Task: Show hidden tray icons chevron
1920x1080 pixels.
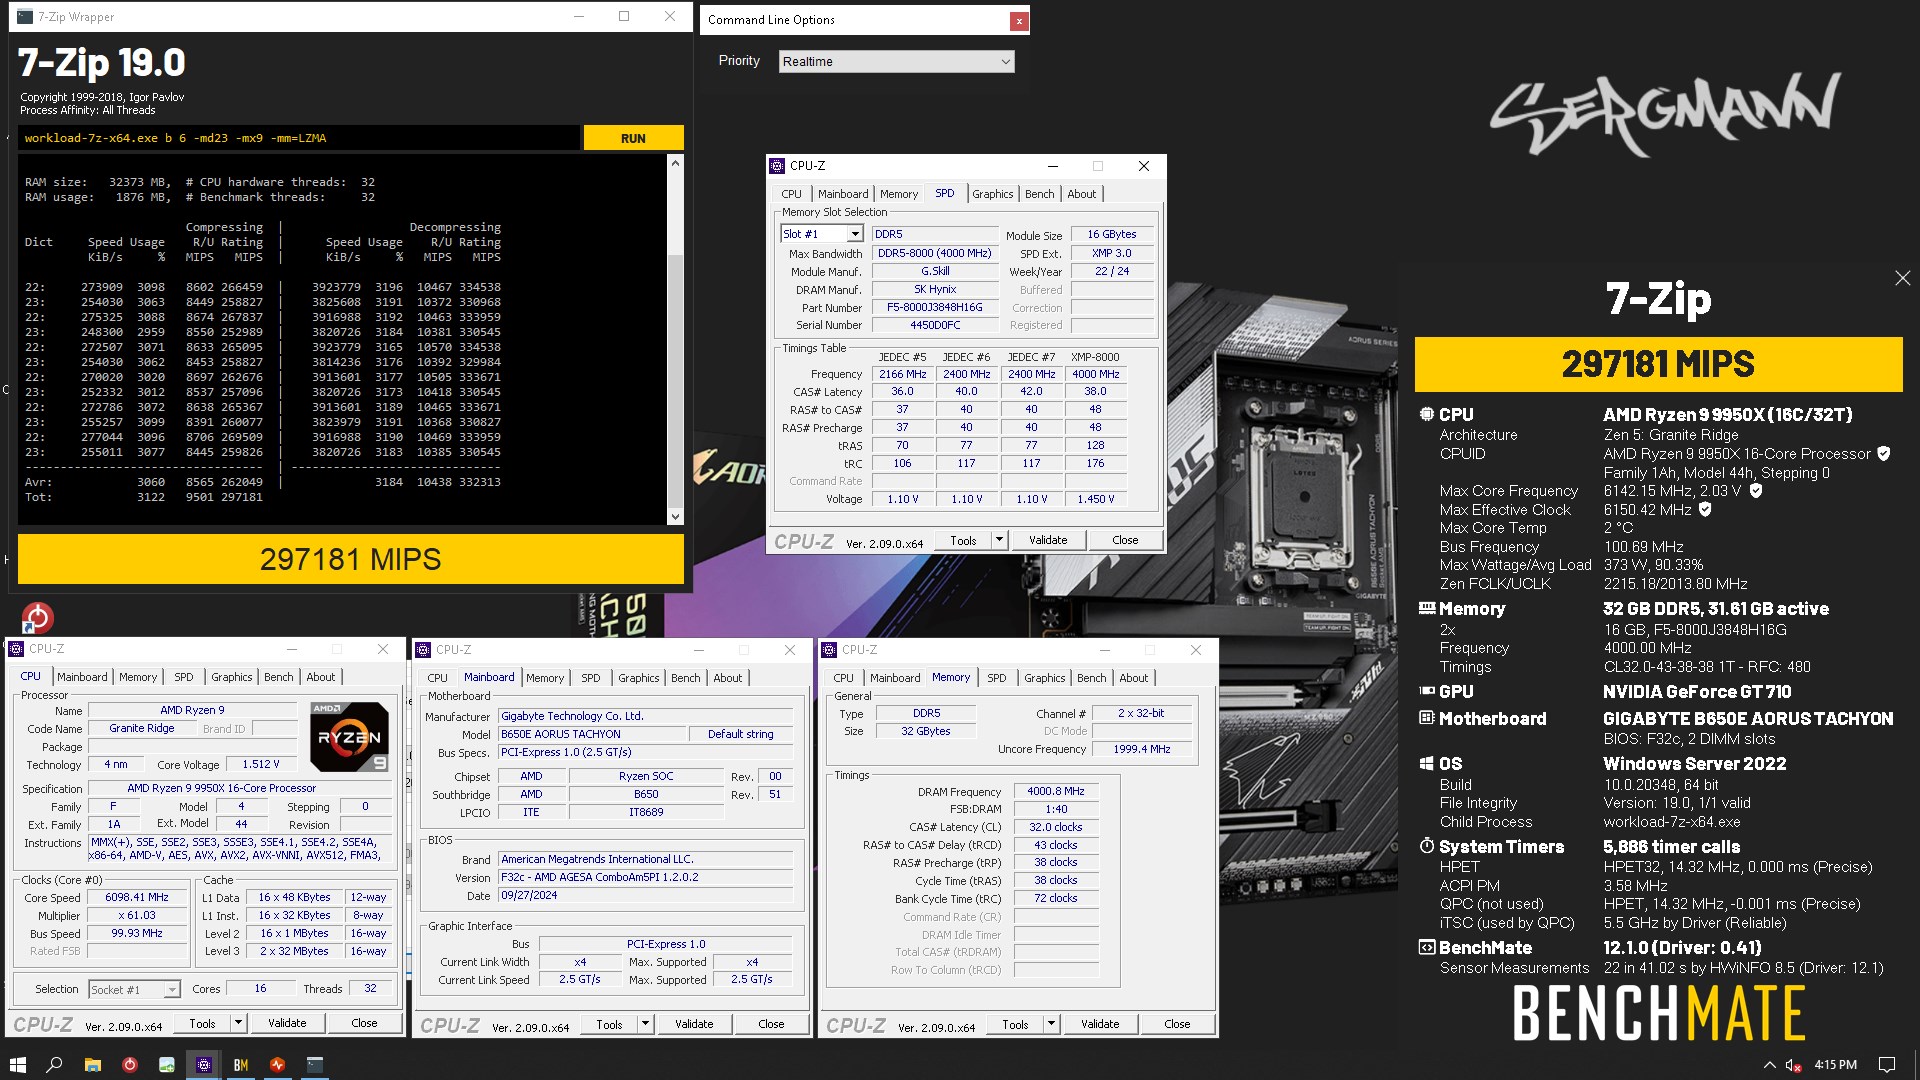Action: click(x=1769, y=1065)
